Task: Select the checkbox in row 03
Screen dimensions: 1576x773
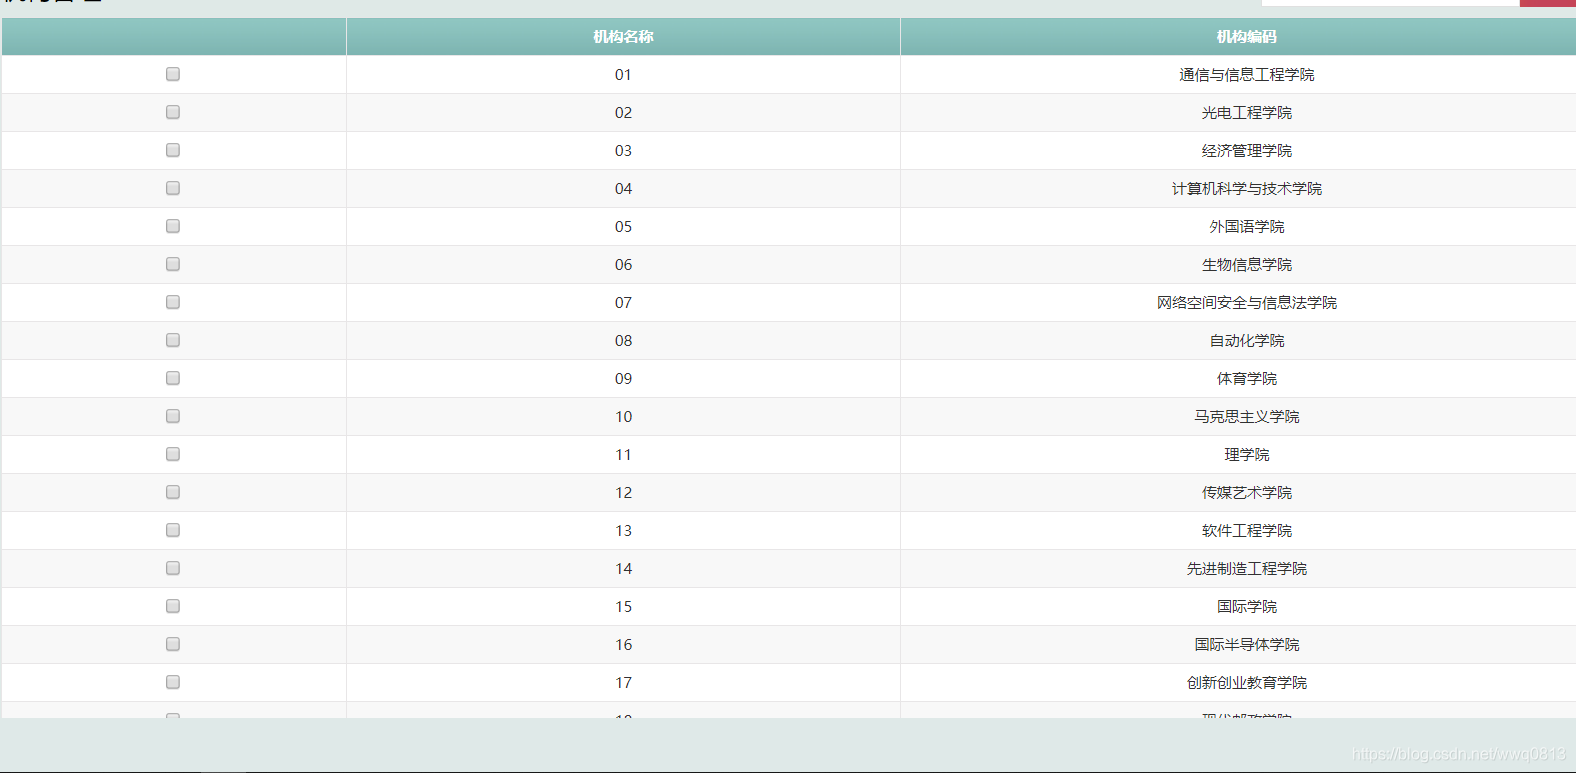Action: (173, 150)
